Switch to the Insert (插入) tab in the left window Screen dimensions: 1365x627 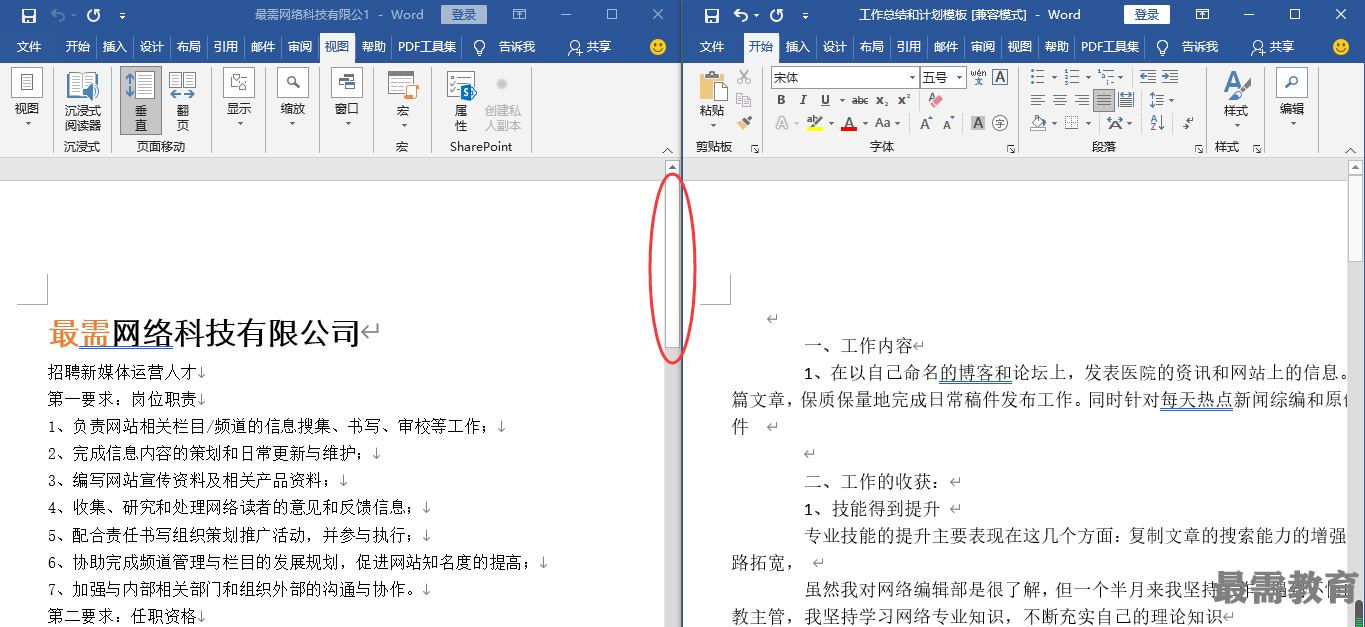[115, 47]
